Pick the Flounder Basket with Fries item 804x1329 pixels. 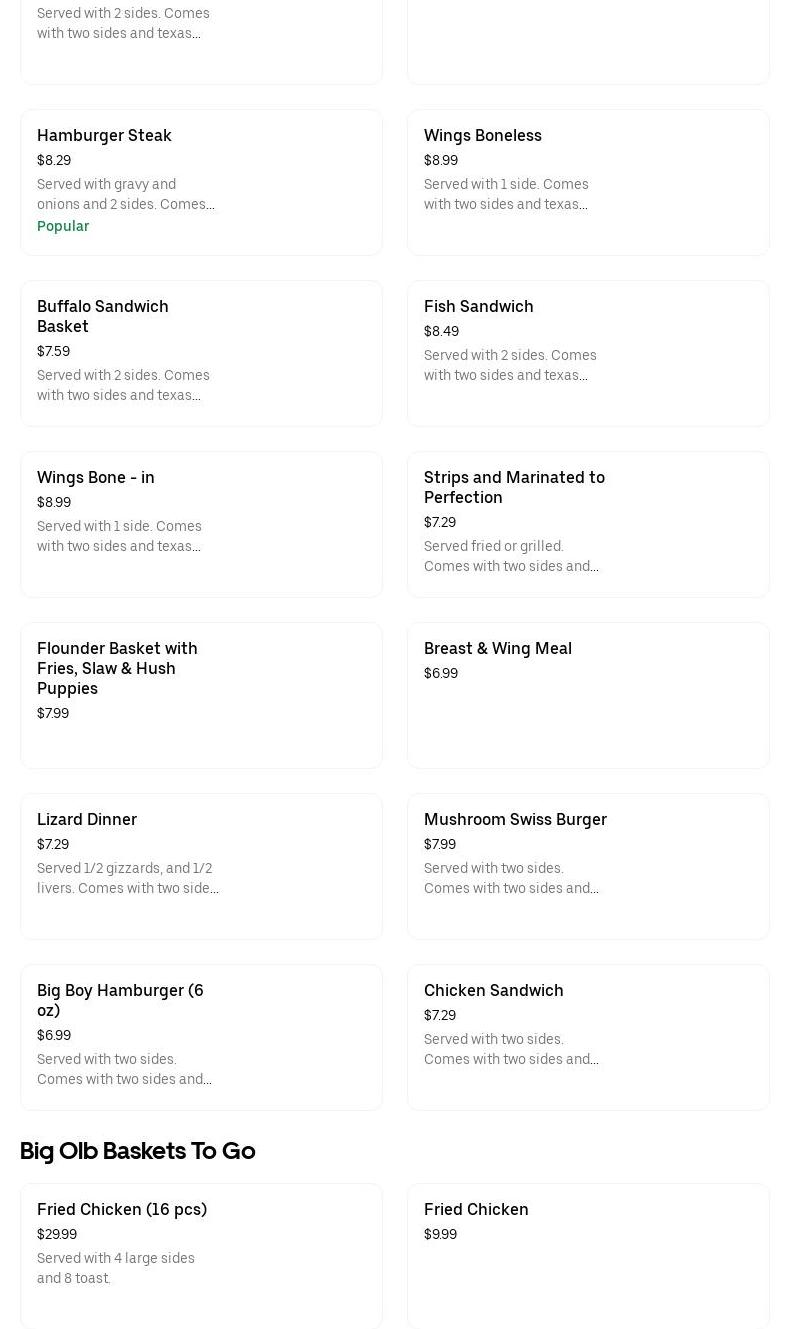[117, 668]
